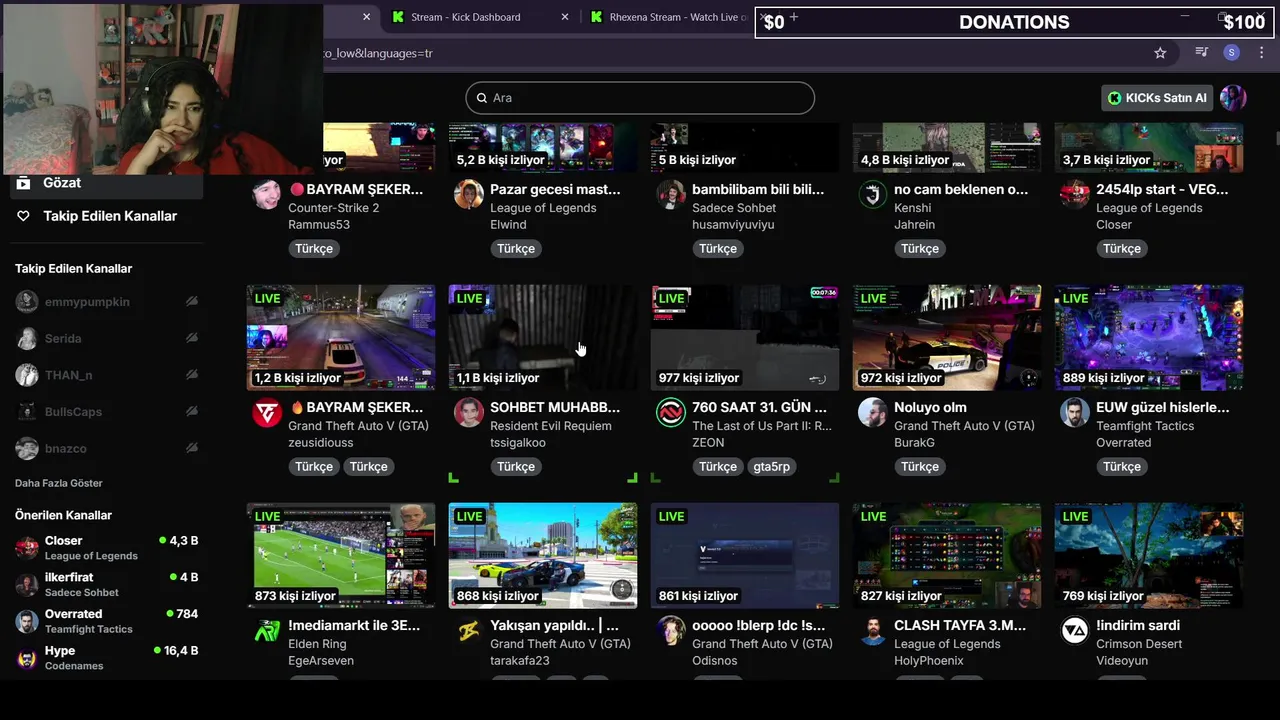The width and height of the screenshot is (1280, 720).
Task: Open the browser media control icon
Action: 1202,52
